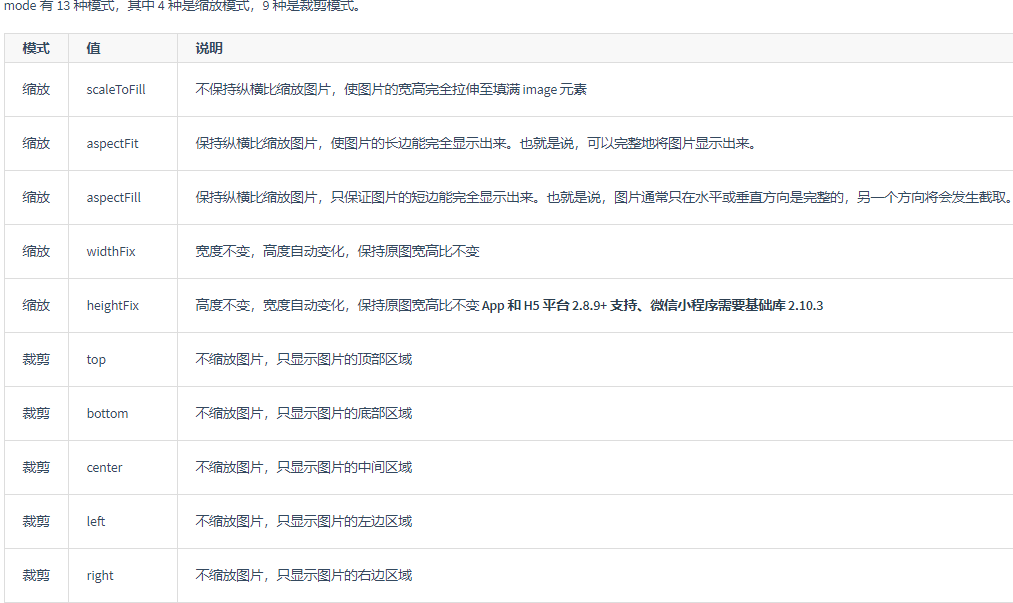Click '裁剪' in the left row

coord(36,522)
